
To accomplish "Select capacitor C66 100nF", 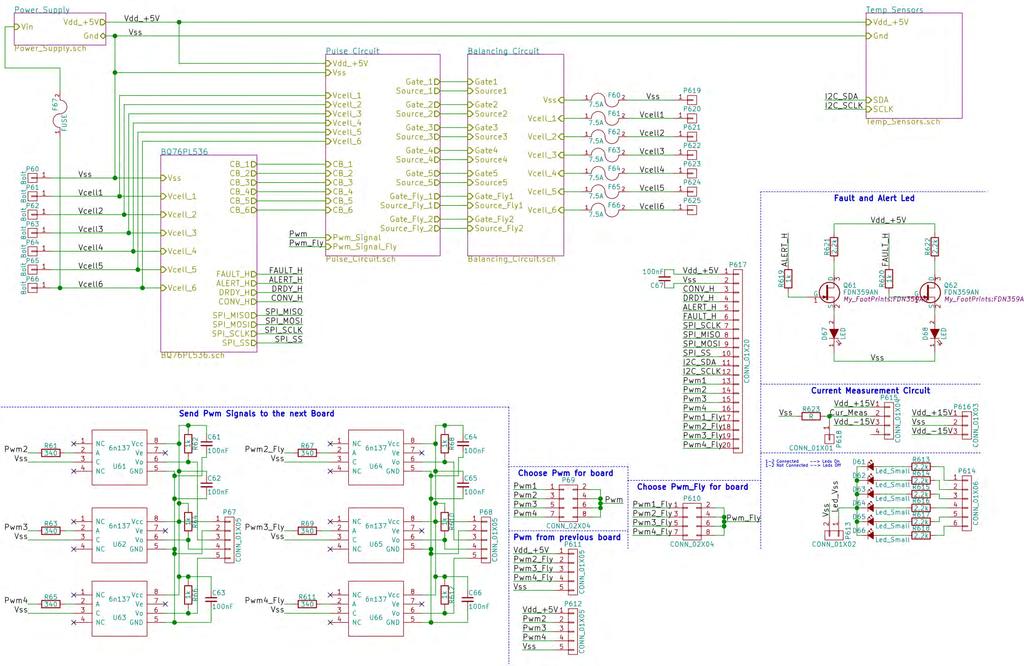I will point(469,599).
